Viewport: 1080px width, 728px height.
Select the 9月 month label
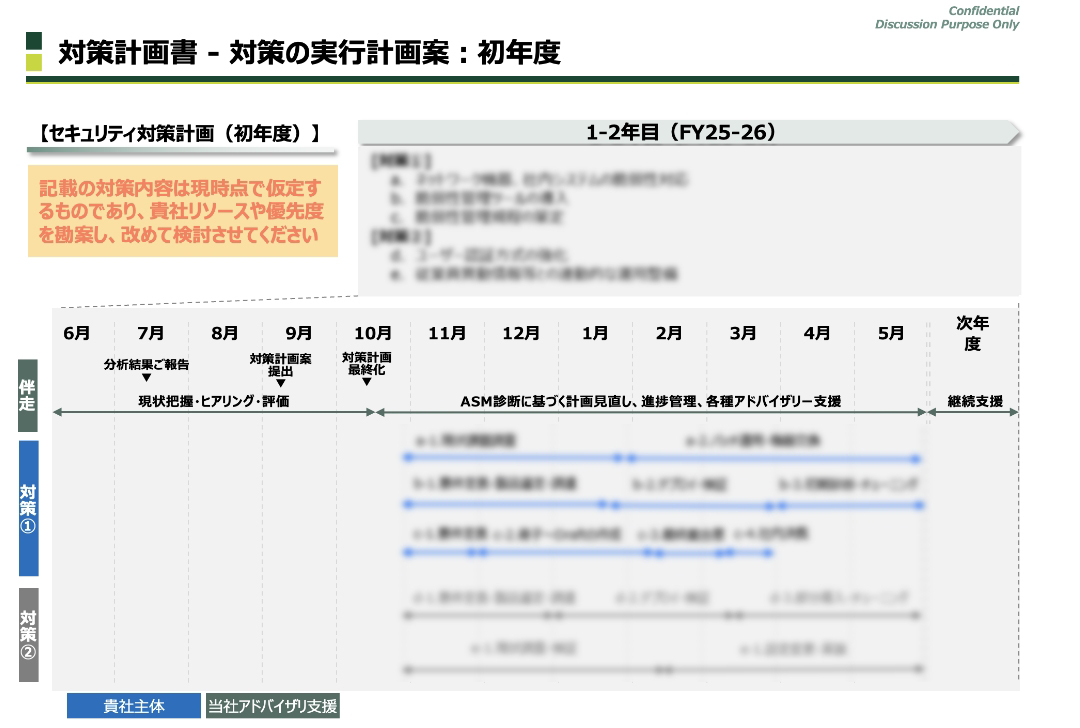coord(298,333)
